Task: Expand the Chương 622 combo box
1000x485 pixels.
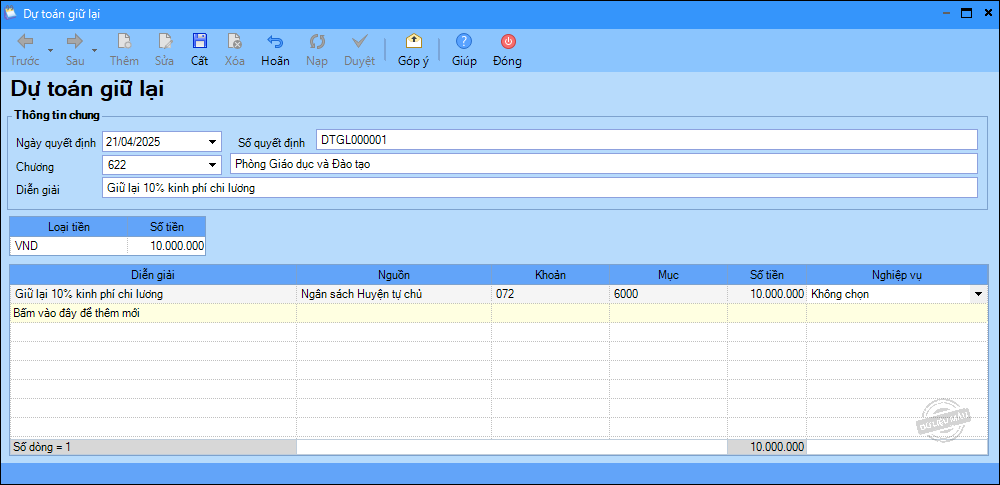Action: coord(213,165)
